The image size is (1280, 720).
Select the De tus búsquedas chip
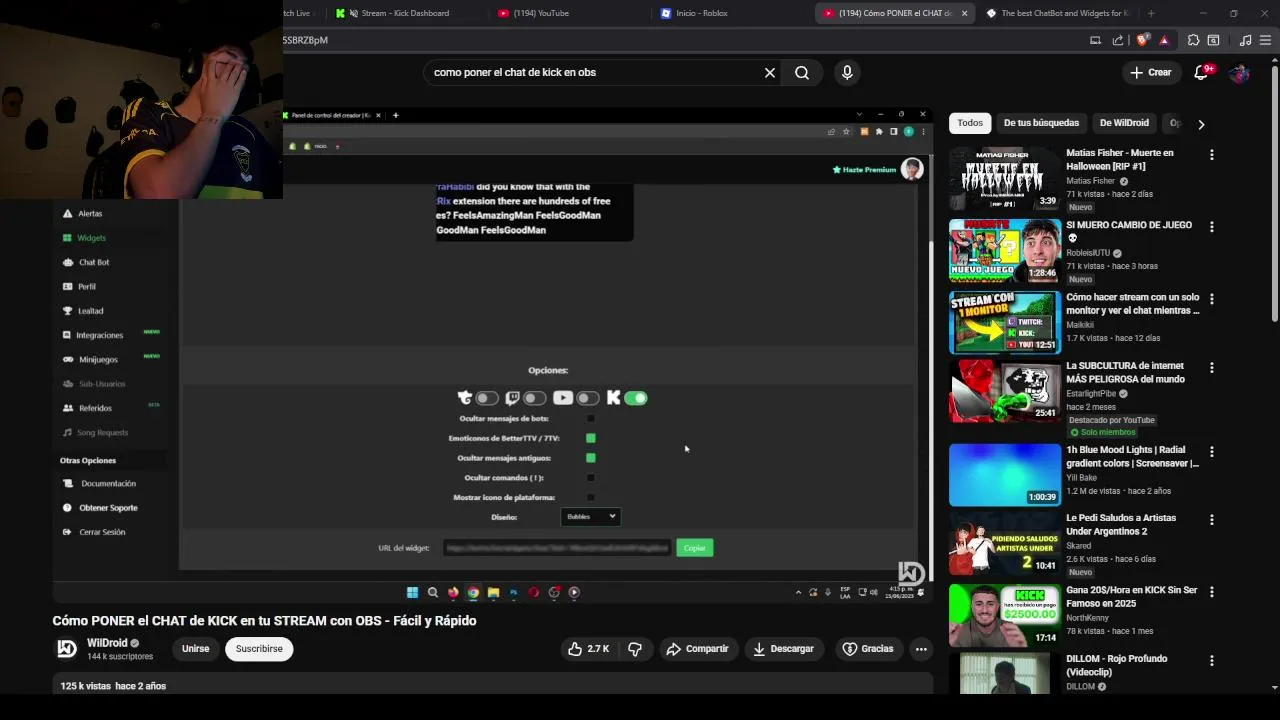[x=1041, y=123]
